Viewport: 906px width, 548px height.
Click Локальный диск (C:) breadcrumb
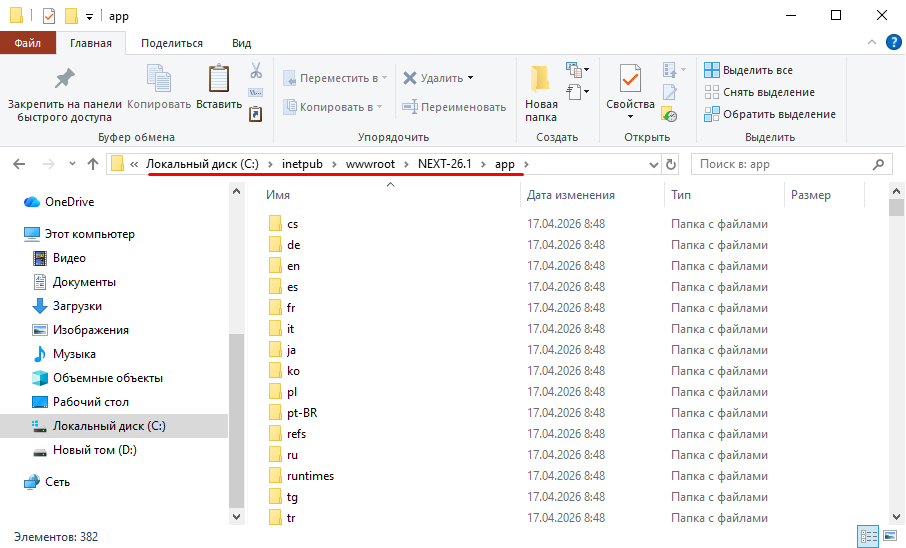click(x=202, y=164)
